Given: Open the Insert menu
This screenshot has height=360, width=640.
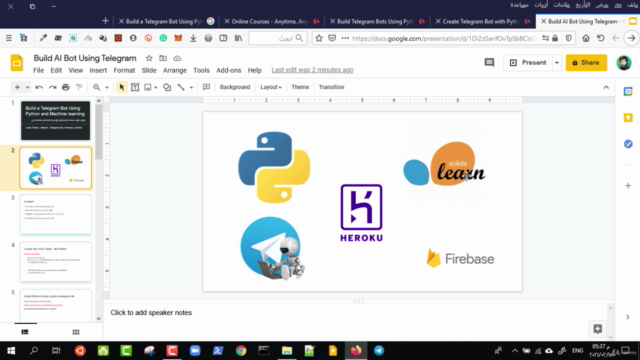Looking at the screenshot, I should (x=98, y=70).
